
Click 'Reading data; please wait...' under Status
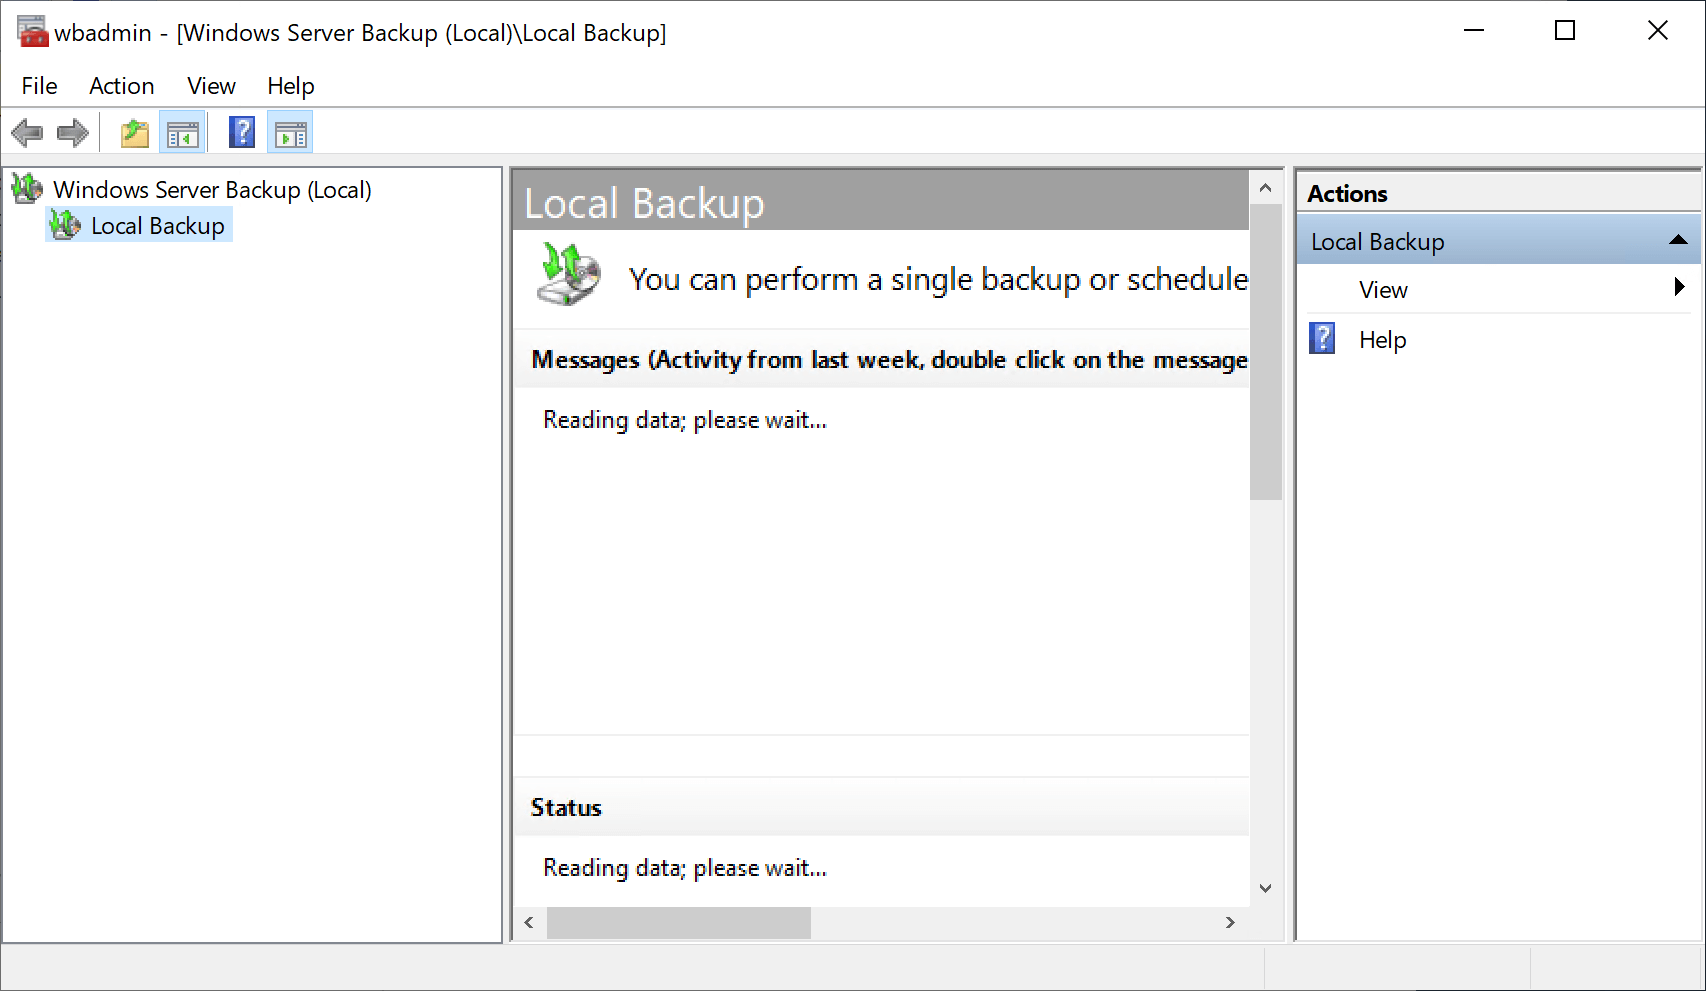(685, 868)
